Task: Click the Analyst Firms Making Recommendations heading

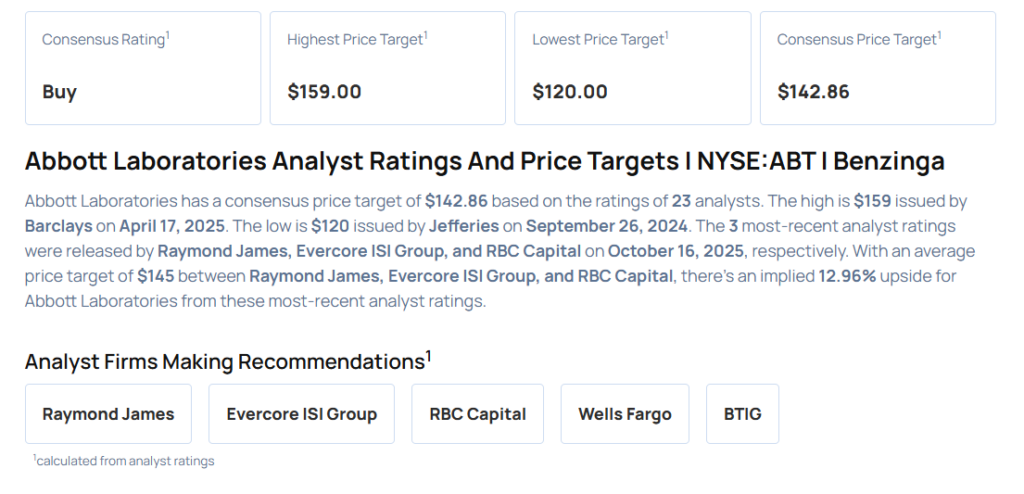Action: pyautogui.click(x=227, y=361)
